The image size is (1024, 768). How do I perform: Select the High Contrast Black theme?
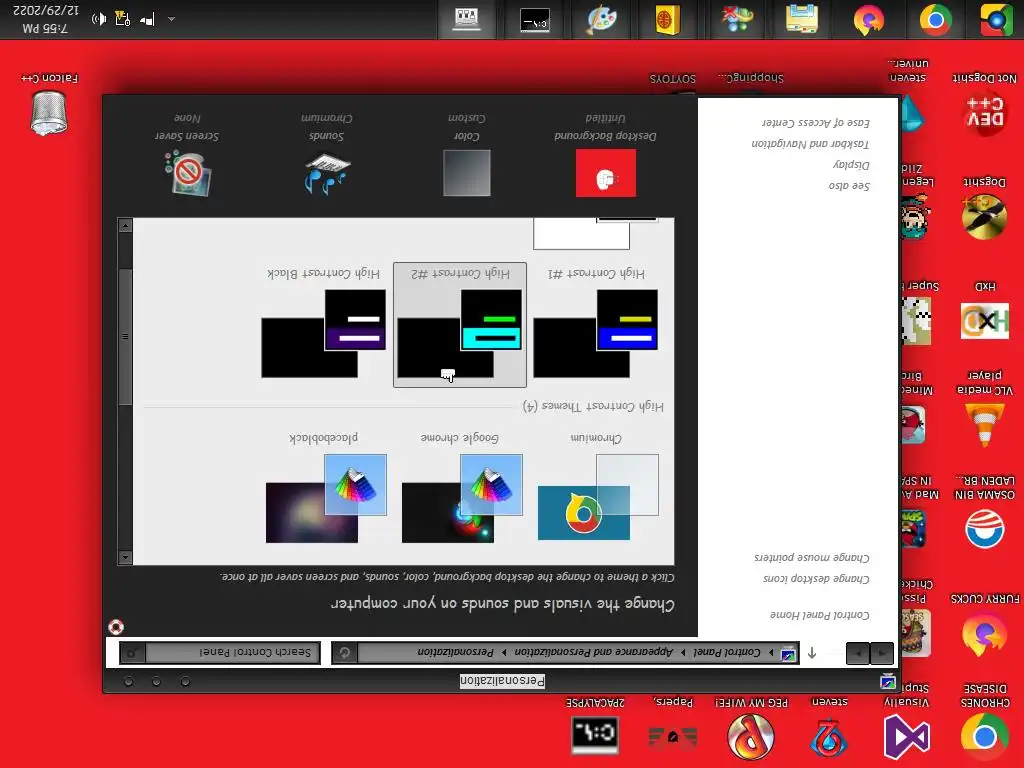(324, 325)
